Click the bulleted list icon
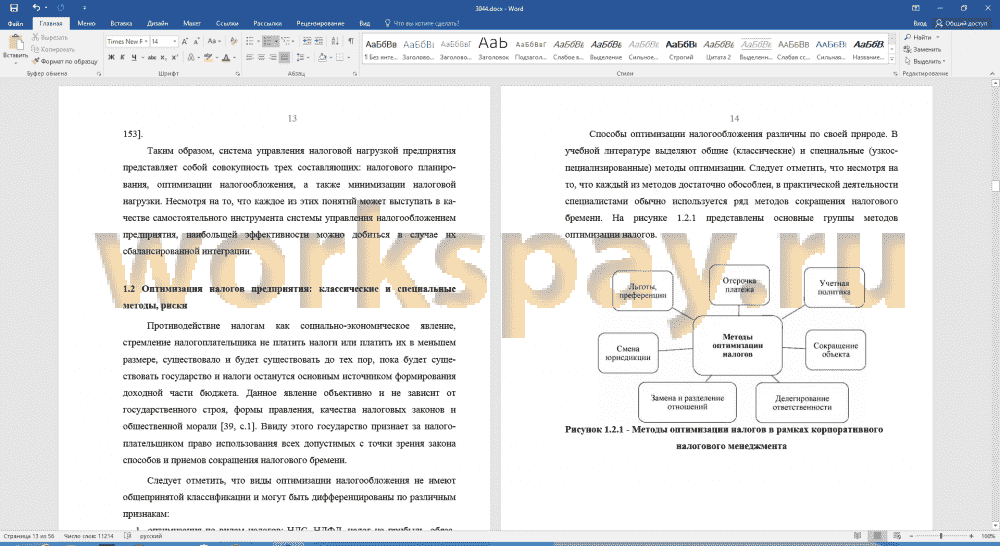The height and width of the screenshot is (546, 1000). tap(249, 41)
